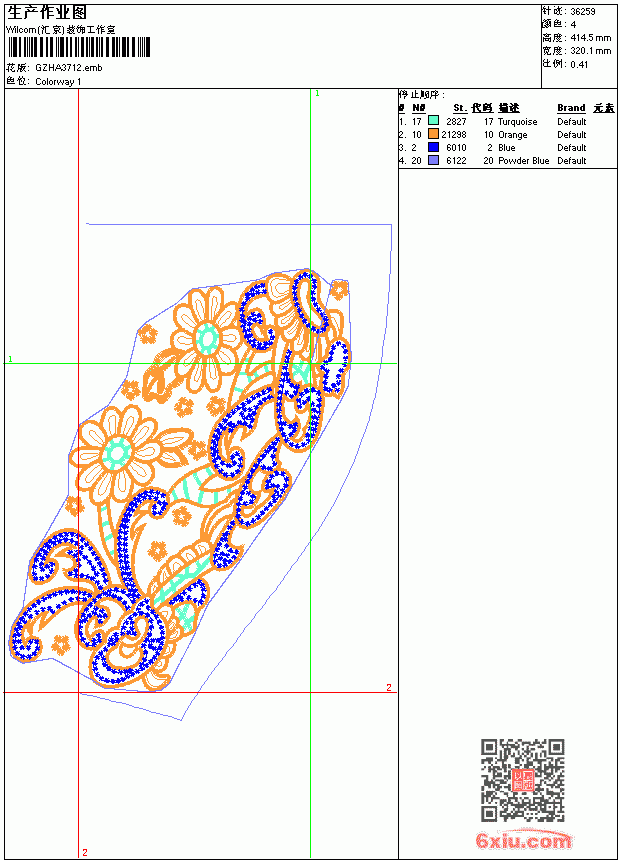Click the Powder Blue color swatch
The height and width of the screenshot is (860, 620).
tap(433, 160)
